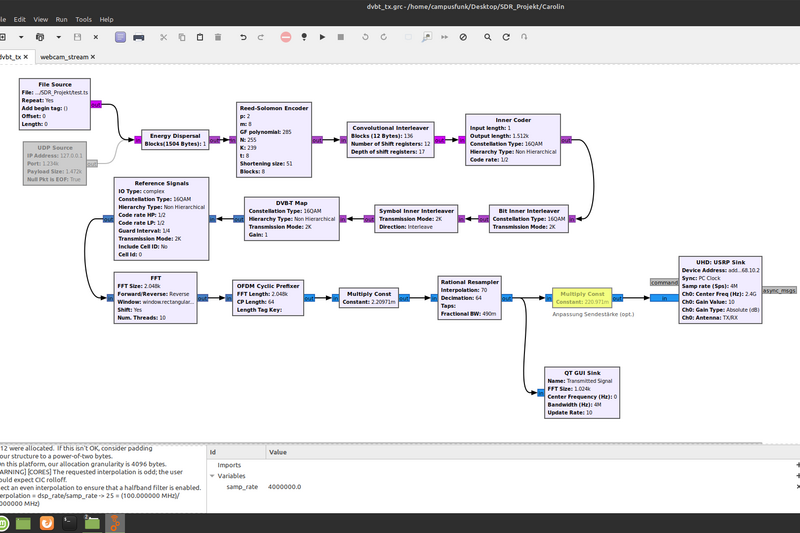
Task: View flow graph errors red icon
Action: tap(286, 37)
